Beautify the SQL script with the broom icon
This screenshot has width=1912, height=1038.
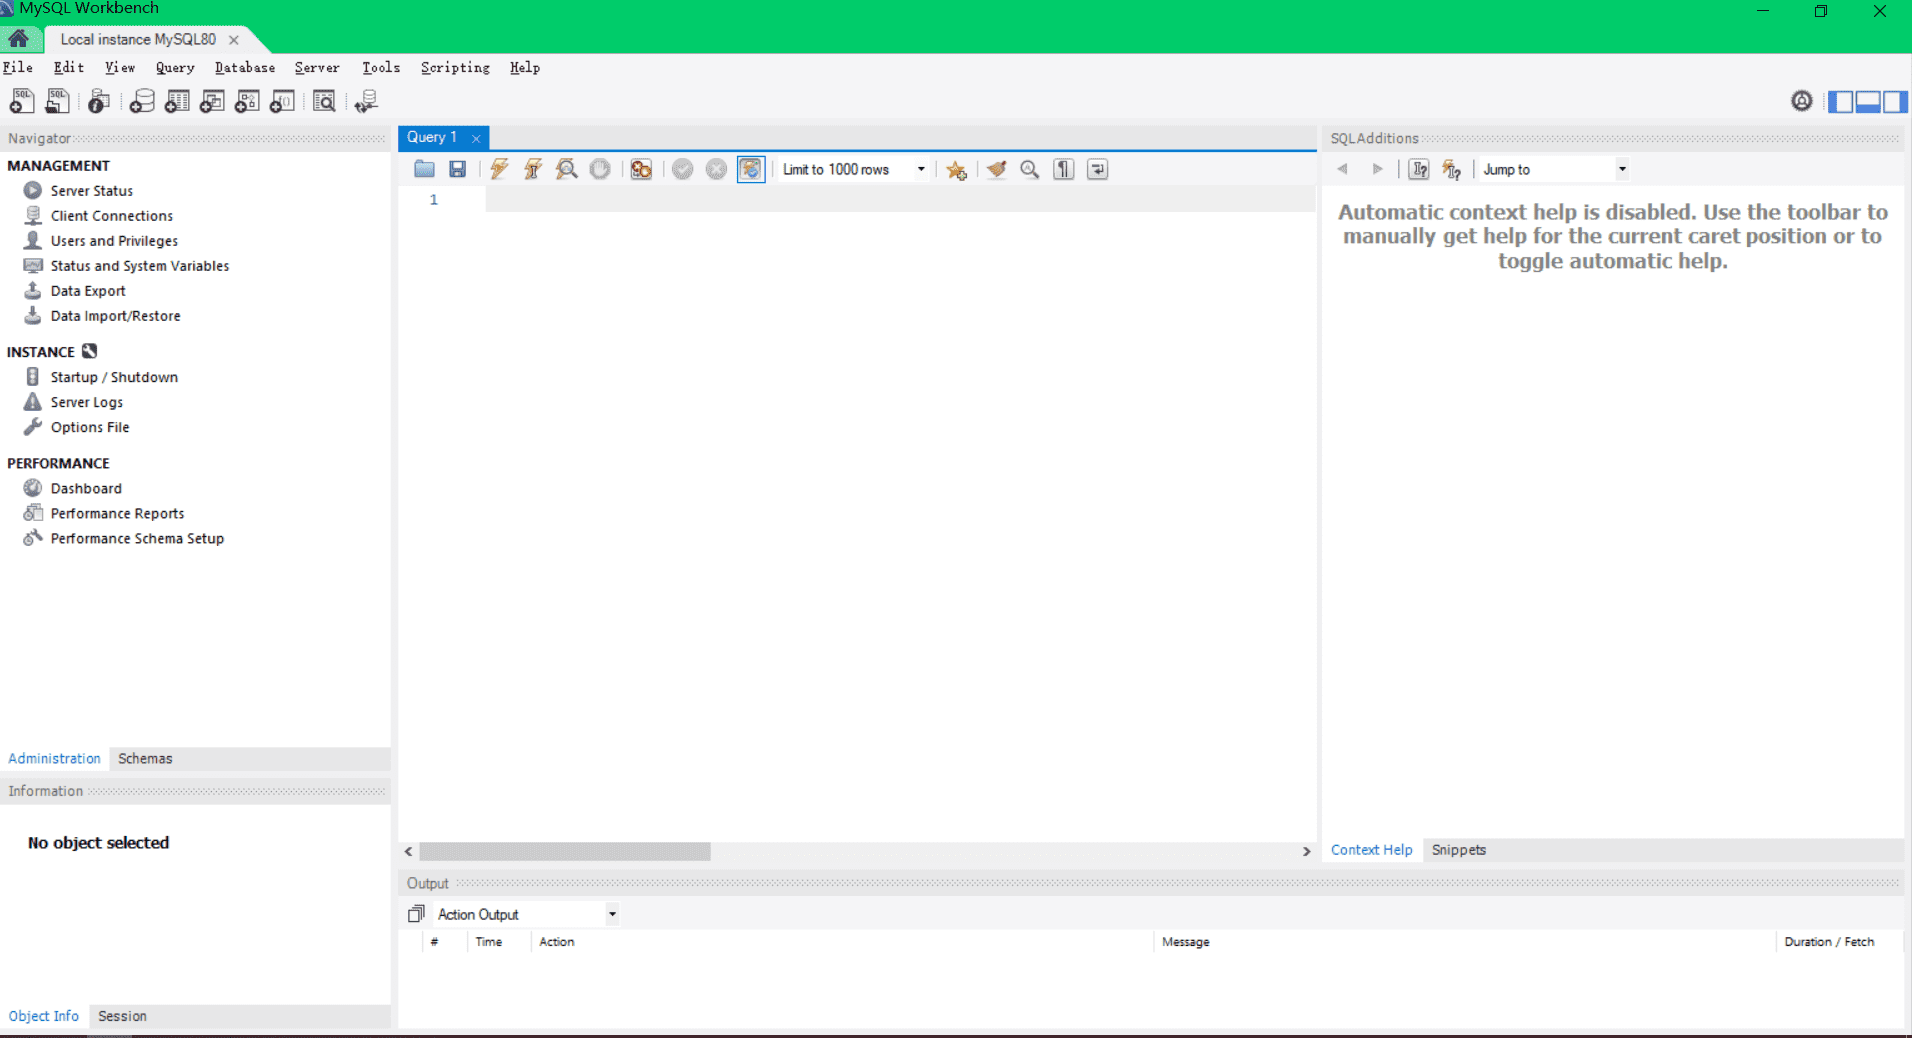[x=996, y=169]
